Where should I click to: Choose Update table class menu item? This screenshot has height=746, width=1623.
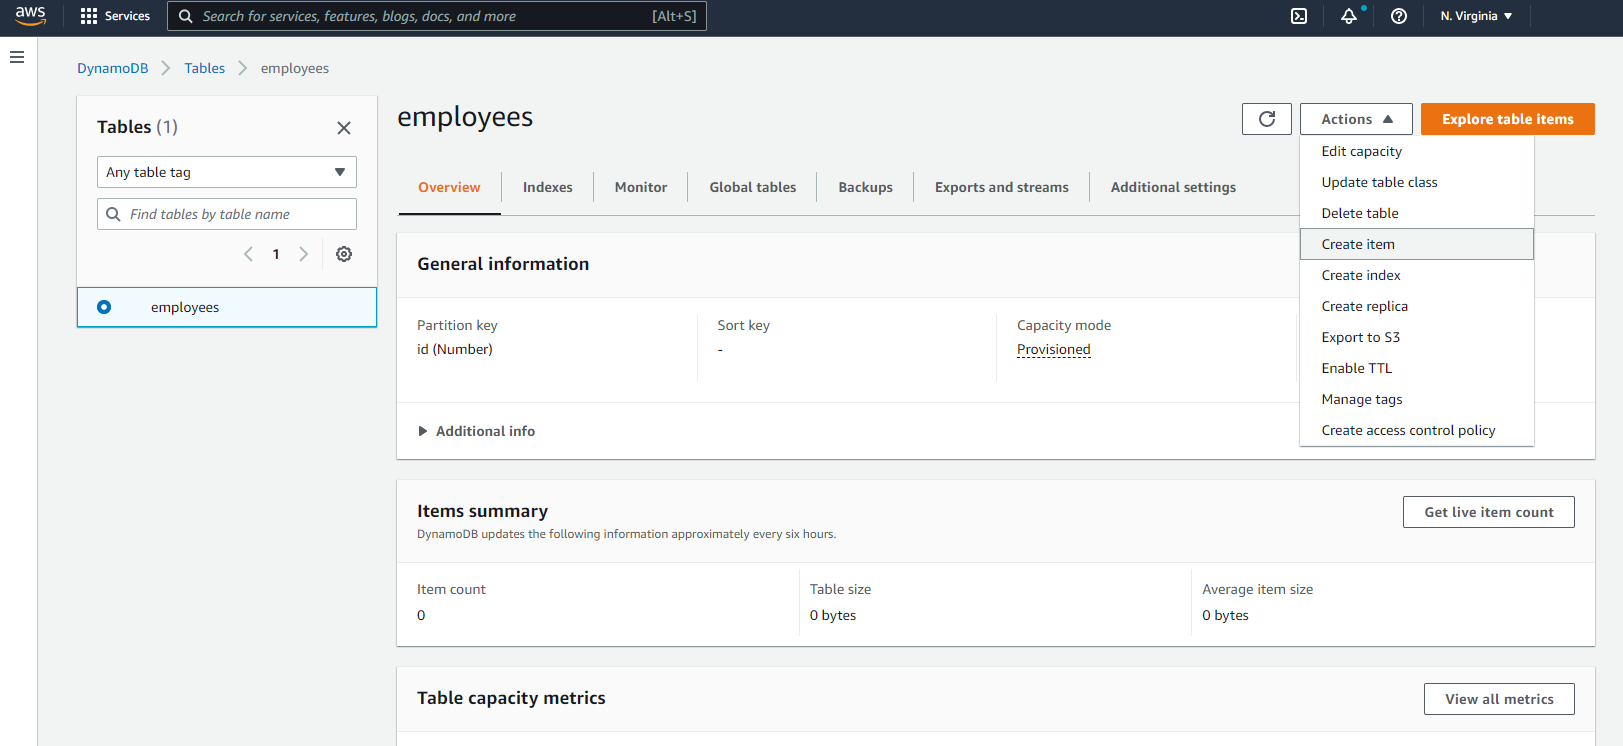[1417, 182]
